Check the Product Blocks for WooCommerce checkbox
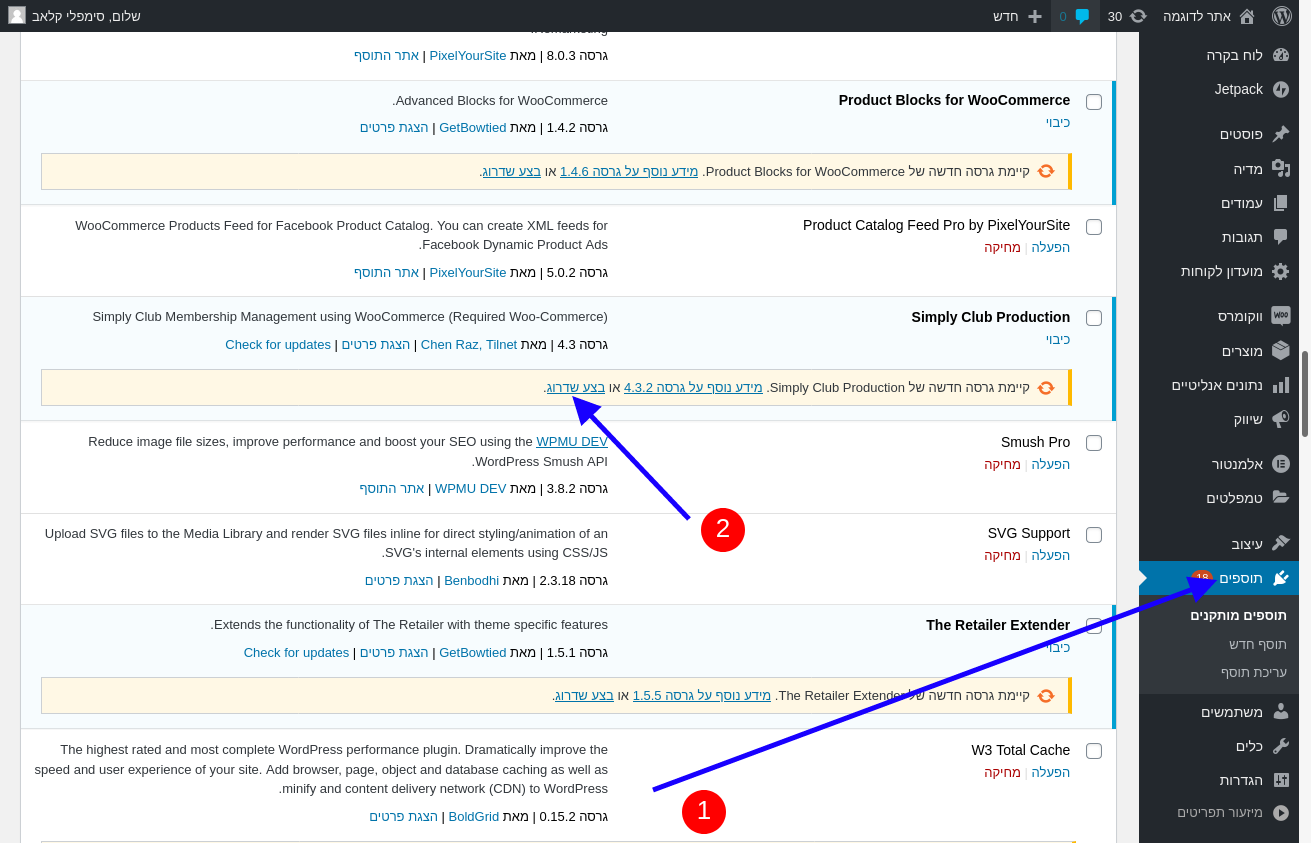Image resolution: width=1311 pixels, height=843 pixels. pos(1094,102)
